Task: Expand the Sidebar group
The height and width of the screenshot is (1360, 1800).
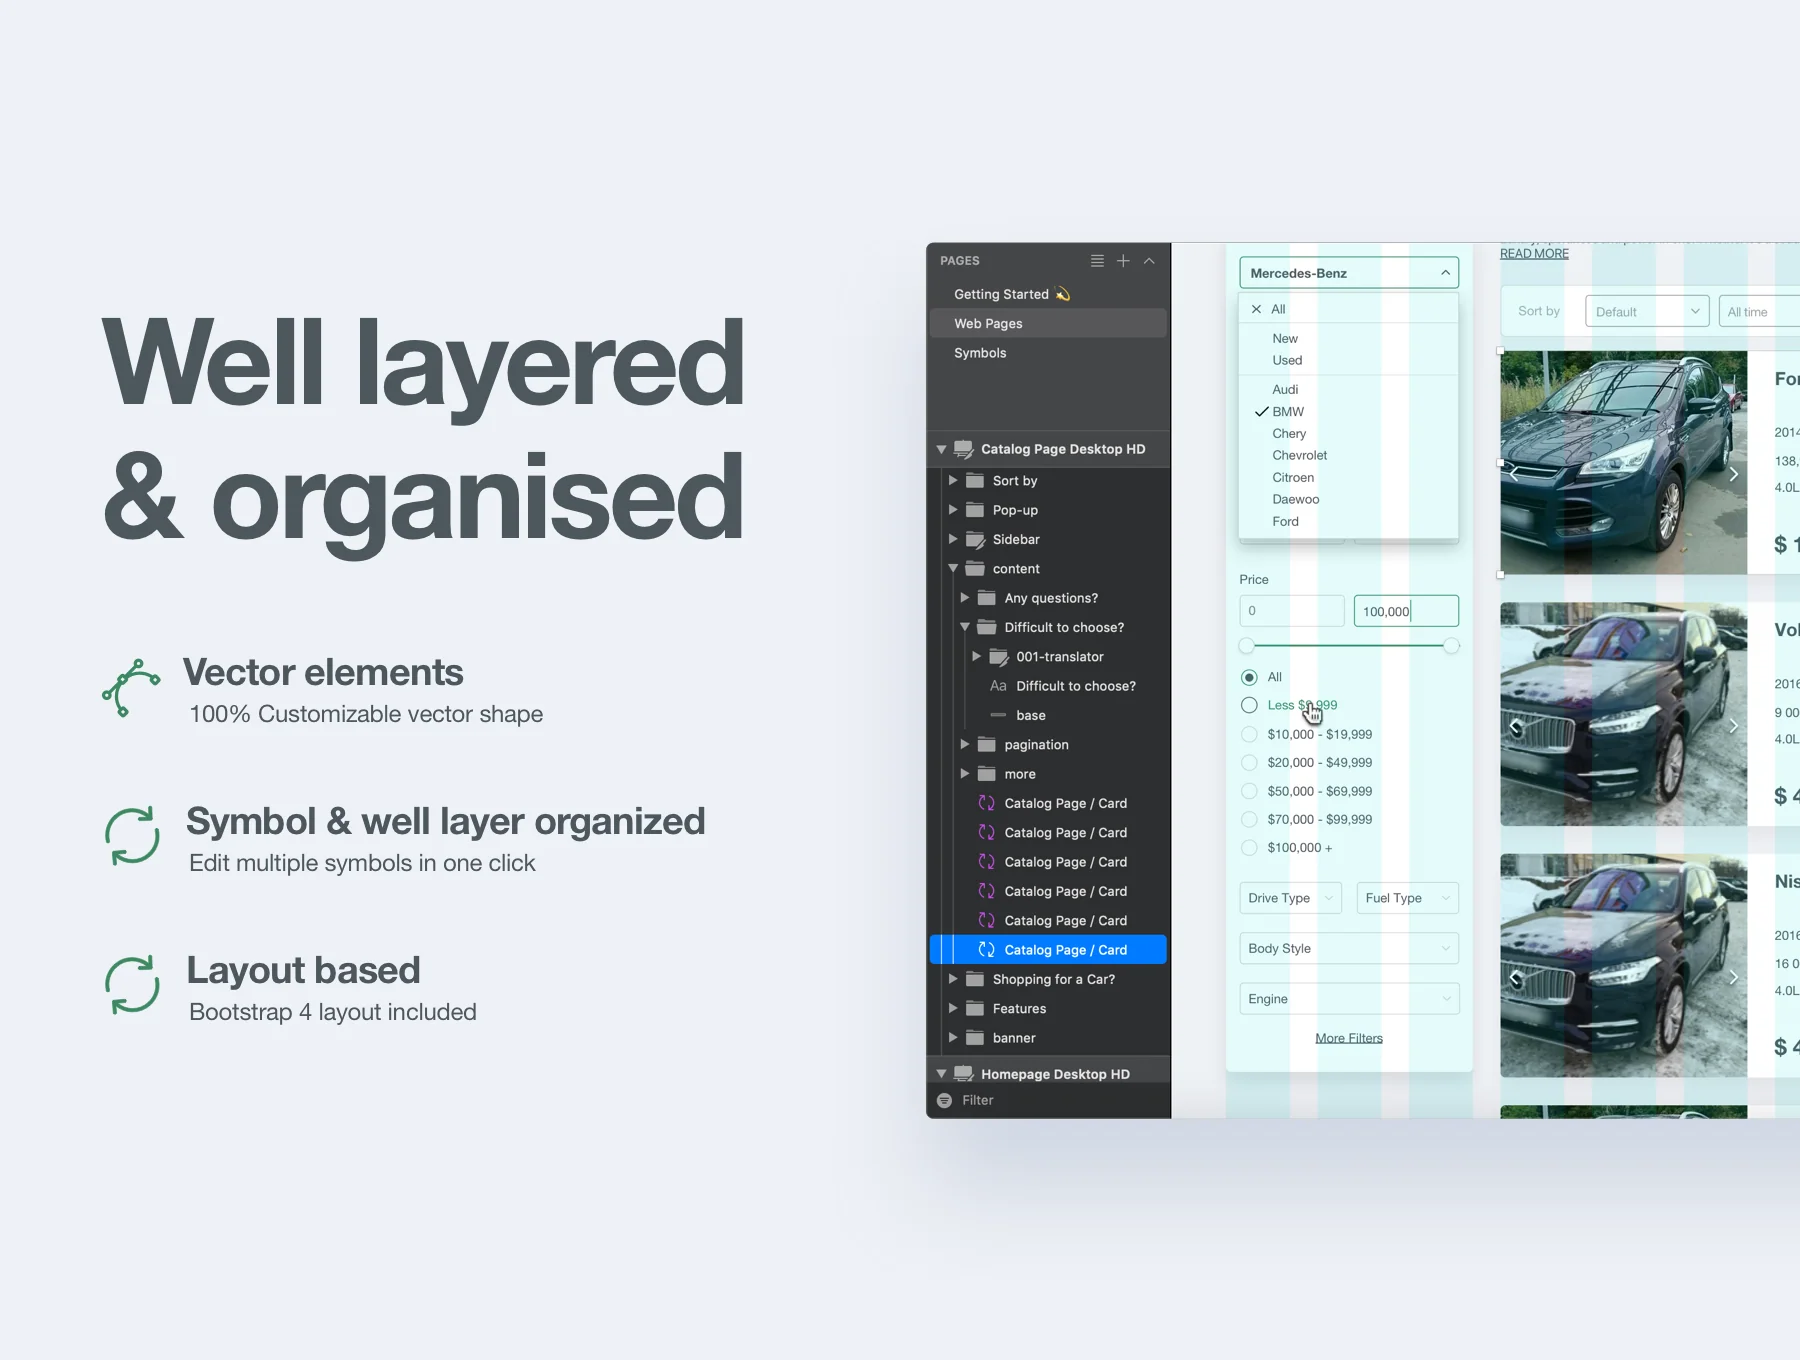Action: [x=953, y=539]
